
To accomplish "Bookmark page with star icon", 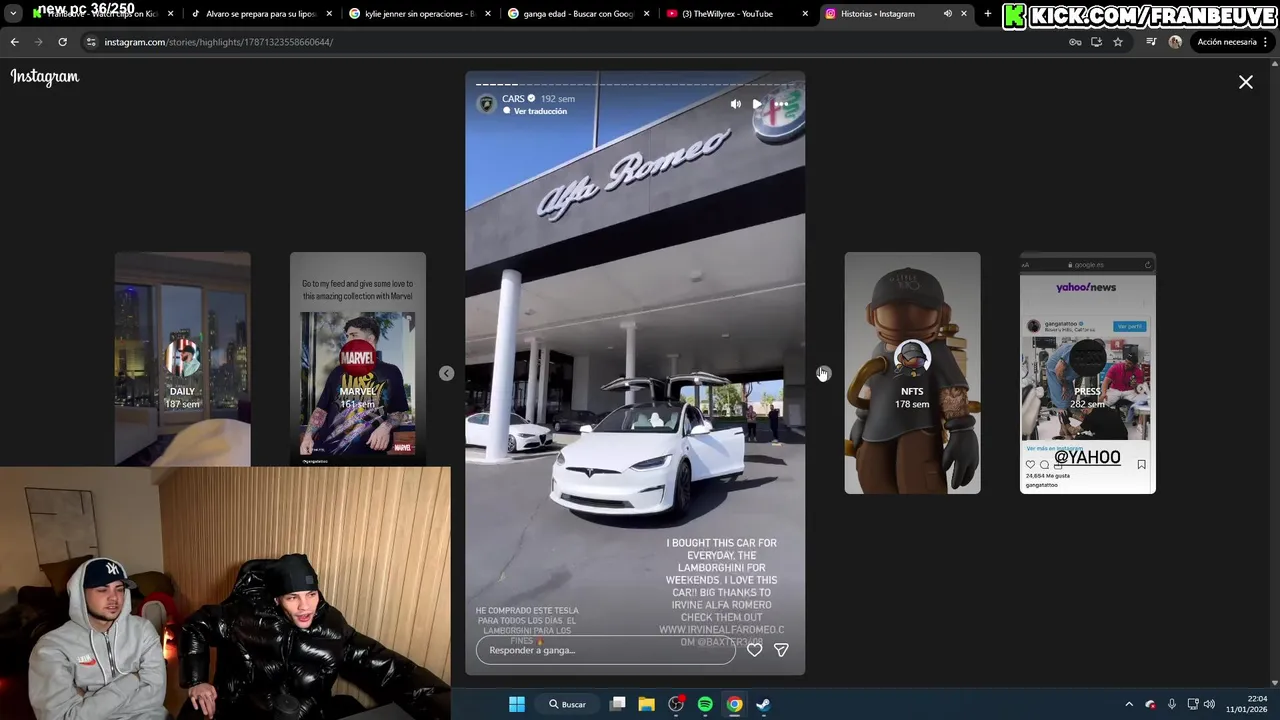I will click(1118, 42).
